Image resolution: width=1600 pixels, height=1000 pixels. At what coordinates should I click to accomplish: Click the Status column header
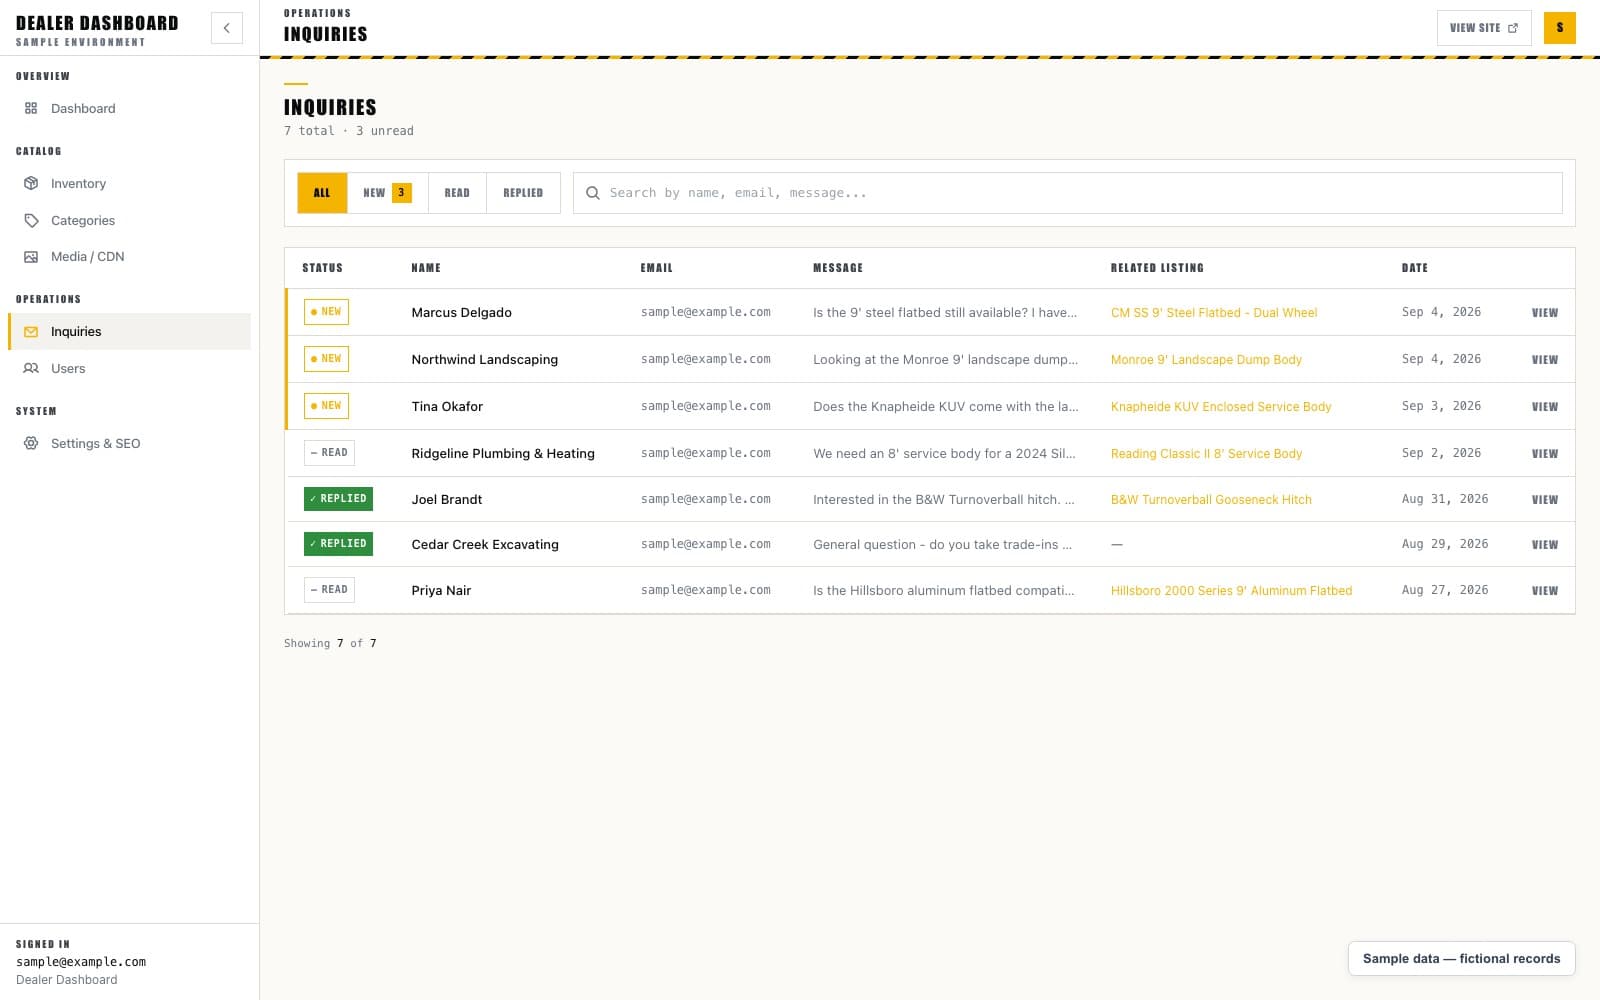[x=322, y=268]
